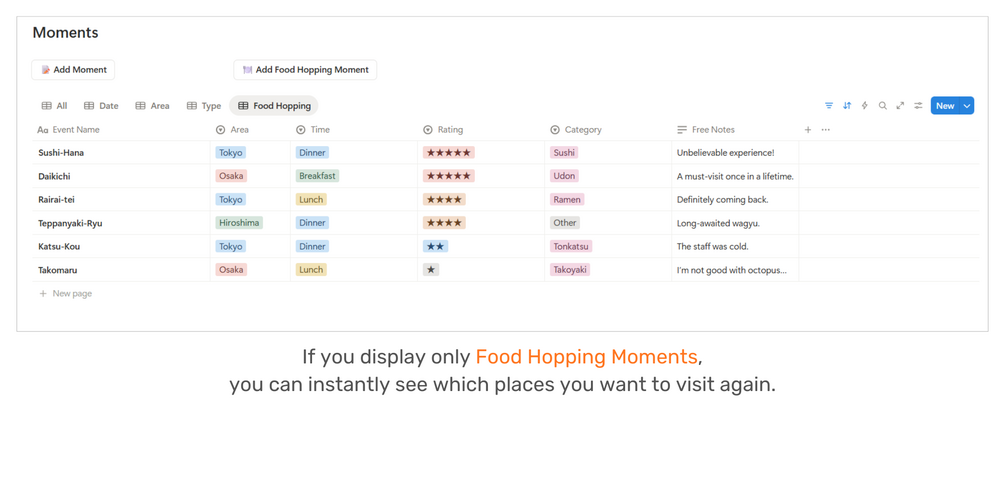
Task: Open the filter icon in the toolbar
Action: [x=829, y=106]
